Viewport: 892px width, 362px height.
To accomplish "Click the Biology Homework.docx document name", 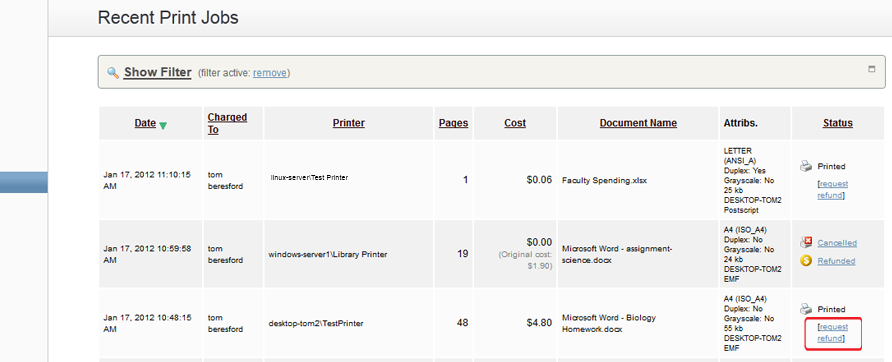I will click(609, 323).
